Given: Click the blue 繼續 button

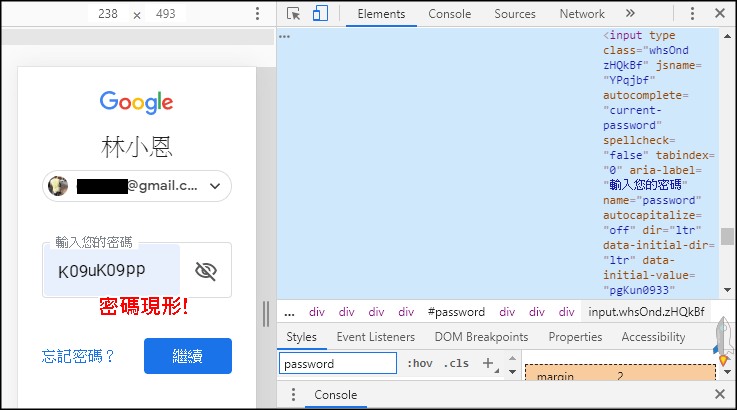Looking at the screenshot, I should 187,356.
